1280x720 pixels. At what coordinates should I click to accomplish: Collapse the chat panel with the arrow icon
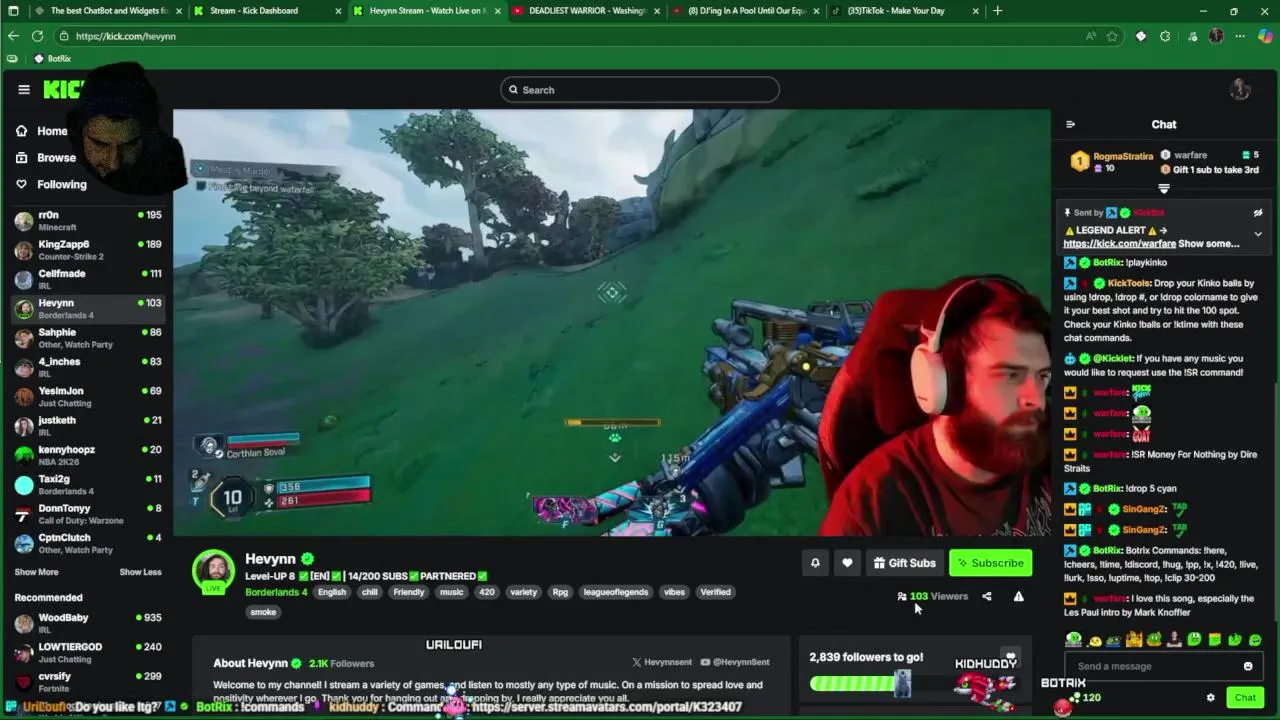[x=1070, y=124]
